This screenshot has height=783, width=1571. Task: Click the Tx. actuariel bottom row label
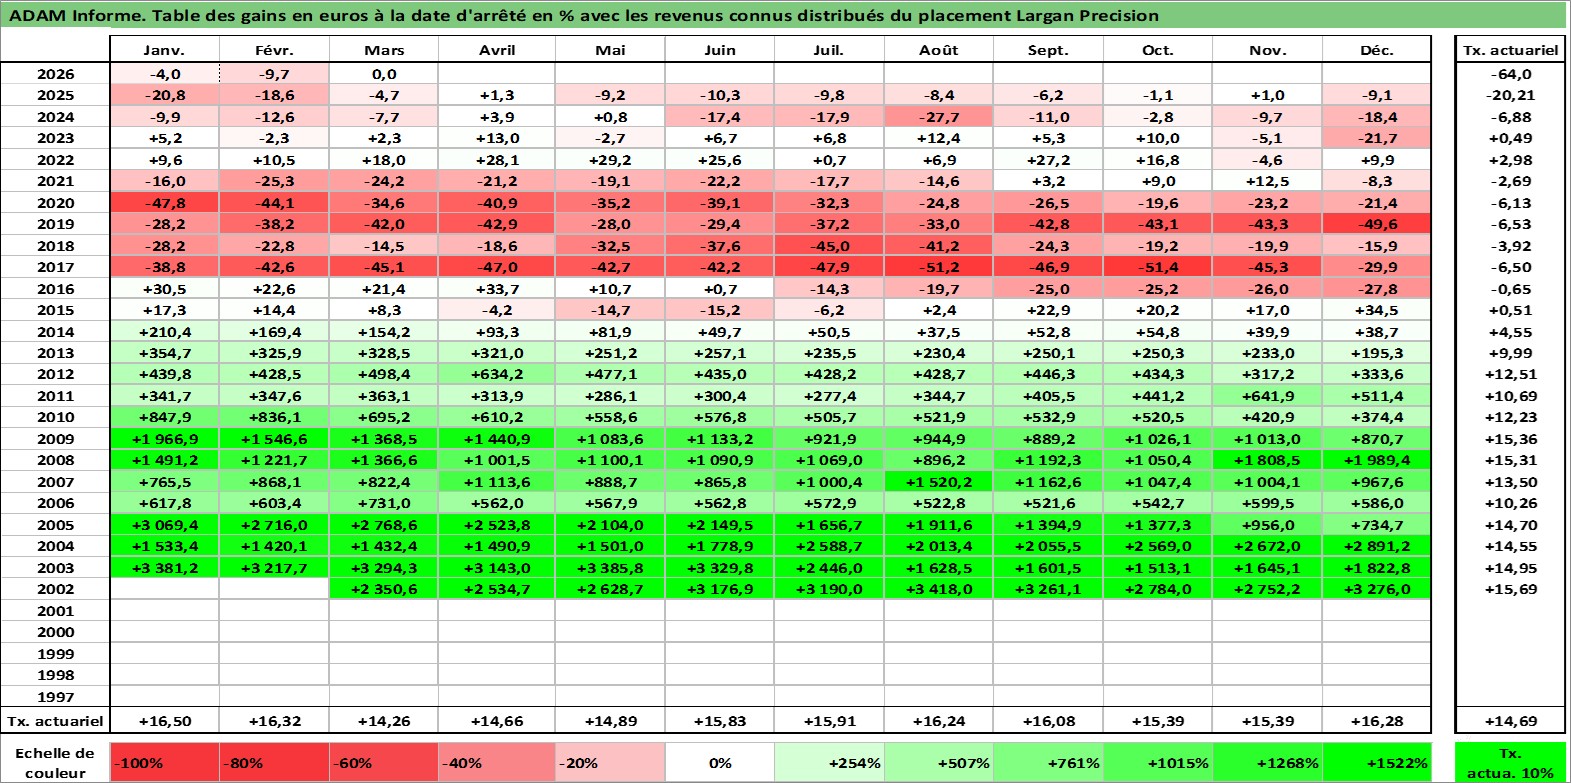(x=55, y=721)
